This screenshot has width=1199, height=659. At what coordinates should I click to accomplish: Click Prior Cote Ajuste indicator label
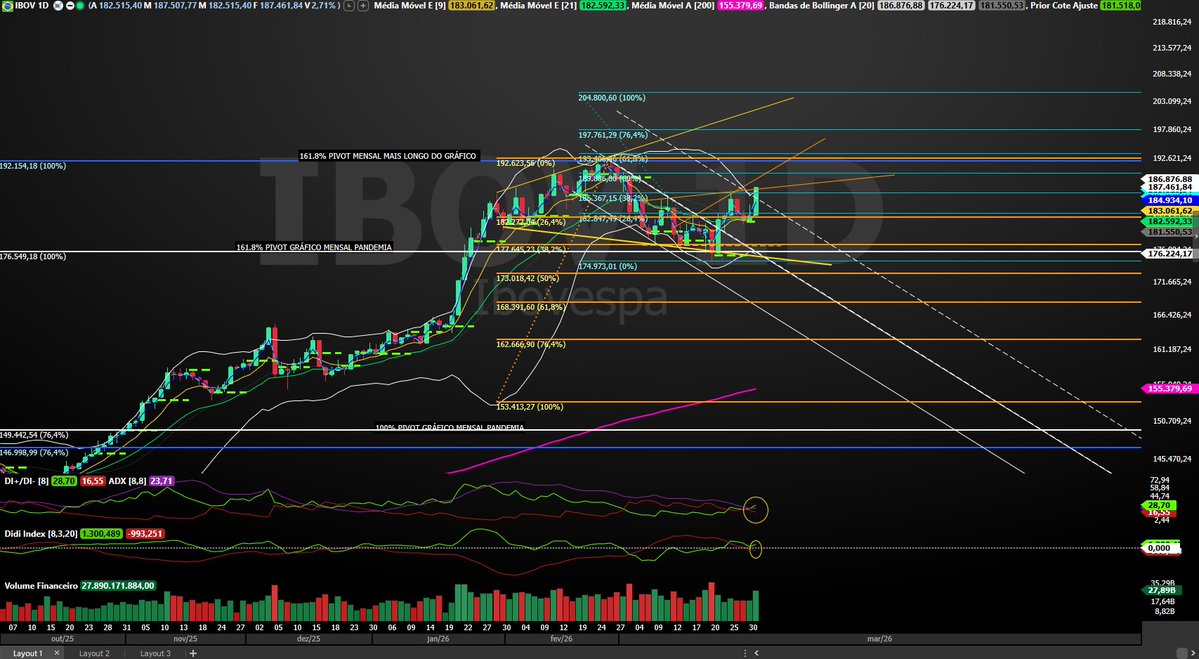(x=1063, y=5)
